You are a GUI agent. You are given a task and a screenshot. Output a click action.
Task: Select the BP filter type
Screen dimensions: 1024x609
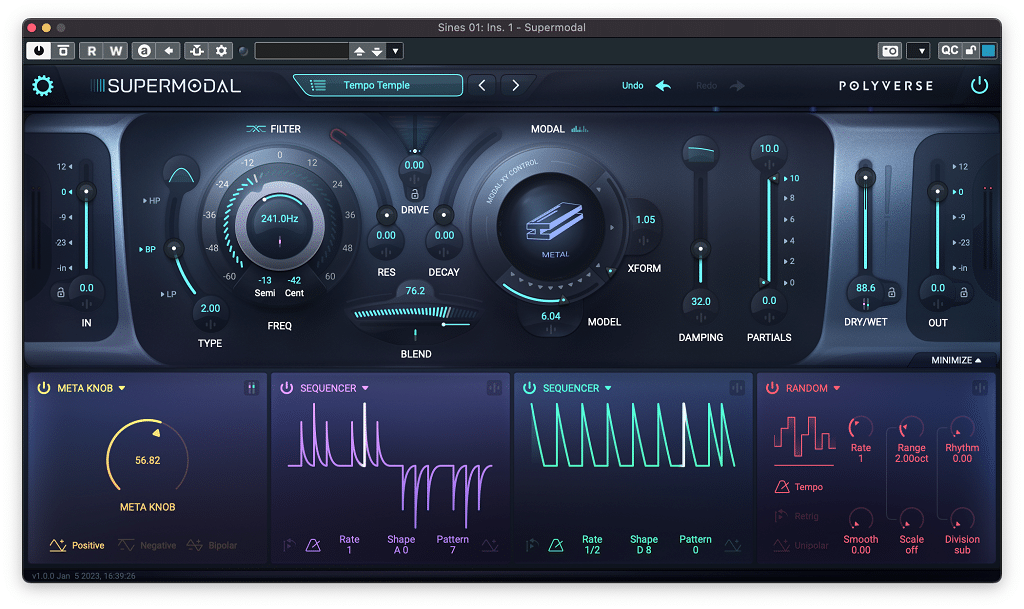pyautogui.click(x=147, y=249)
